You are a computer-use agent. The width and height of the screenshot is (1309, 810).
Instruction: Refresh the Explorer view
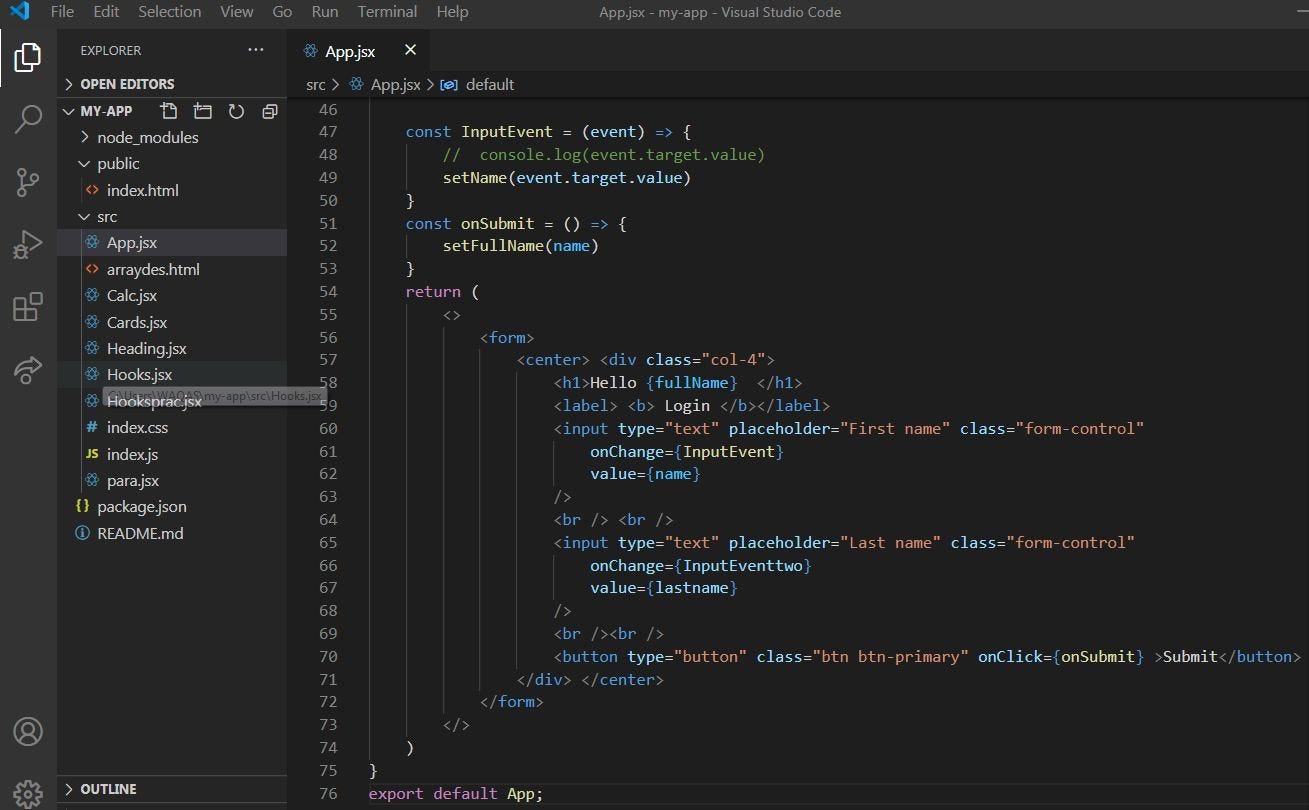pyautogui.click(x=236, y=111)
